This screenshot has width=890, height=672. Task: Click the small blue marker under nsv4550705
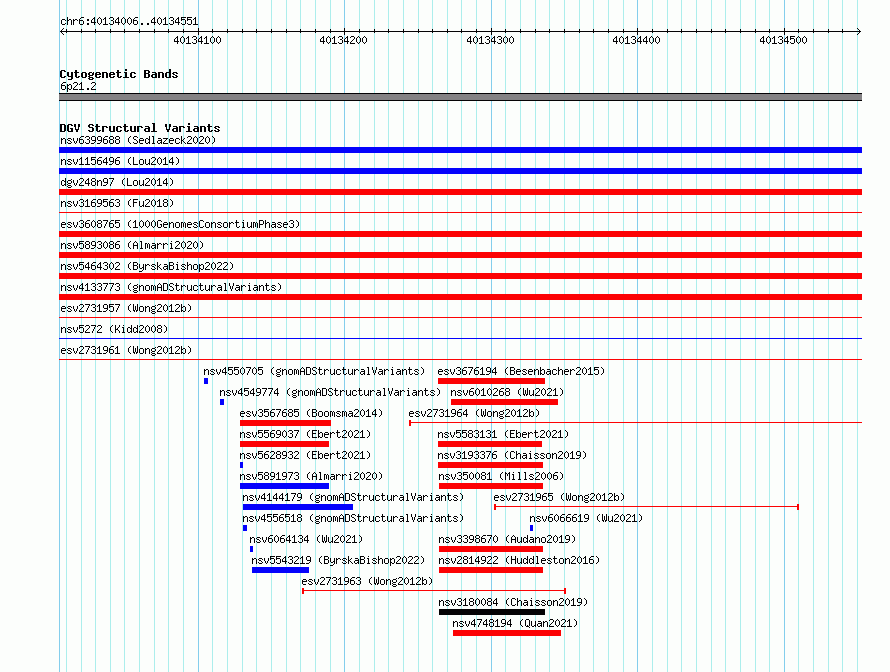point(206,381)
